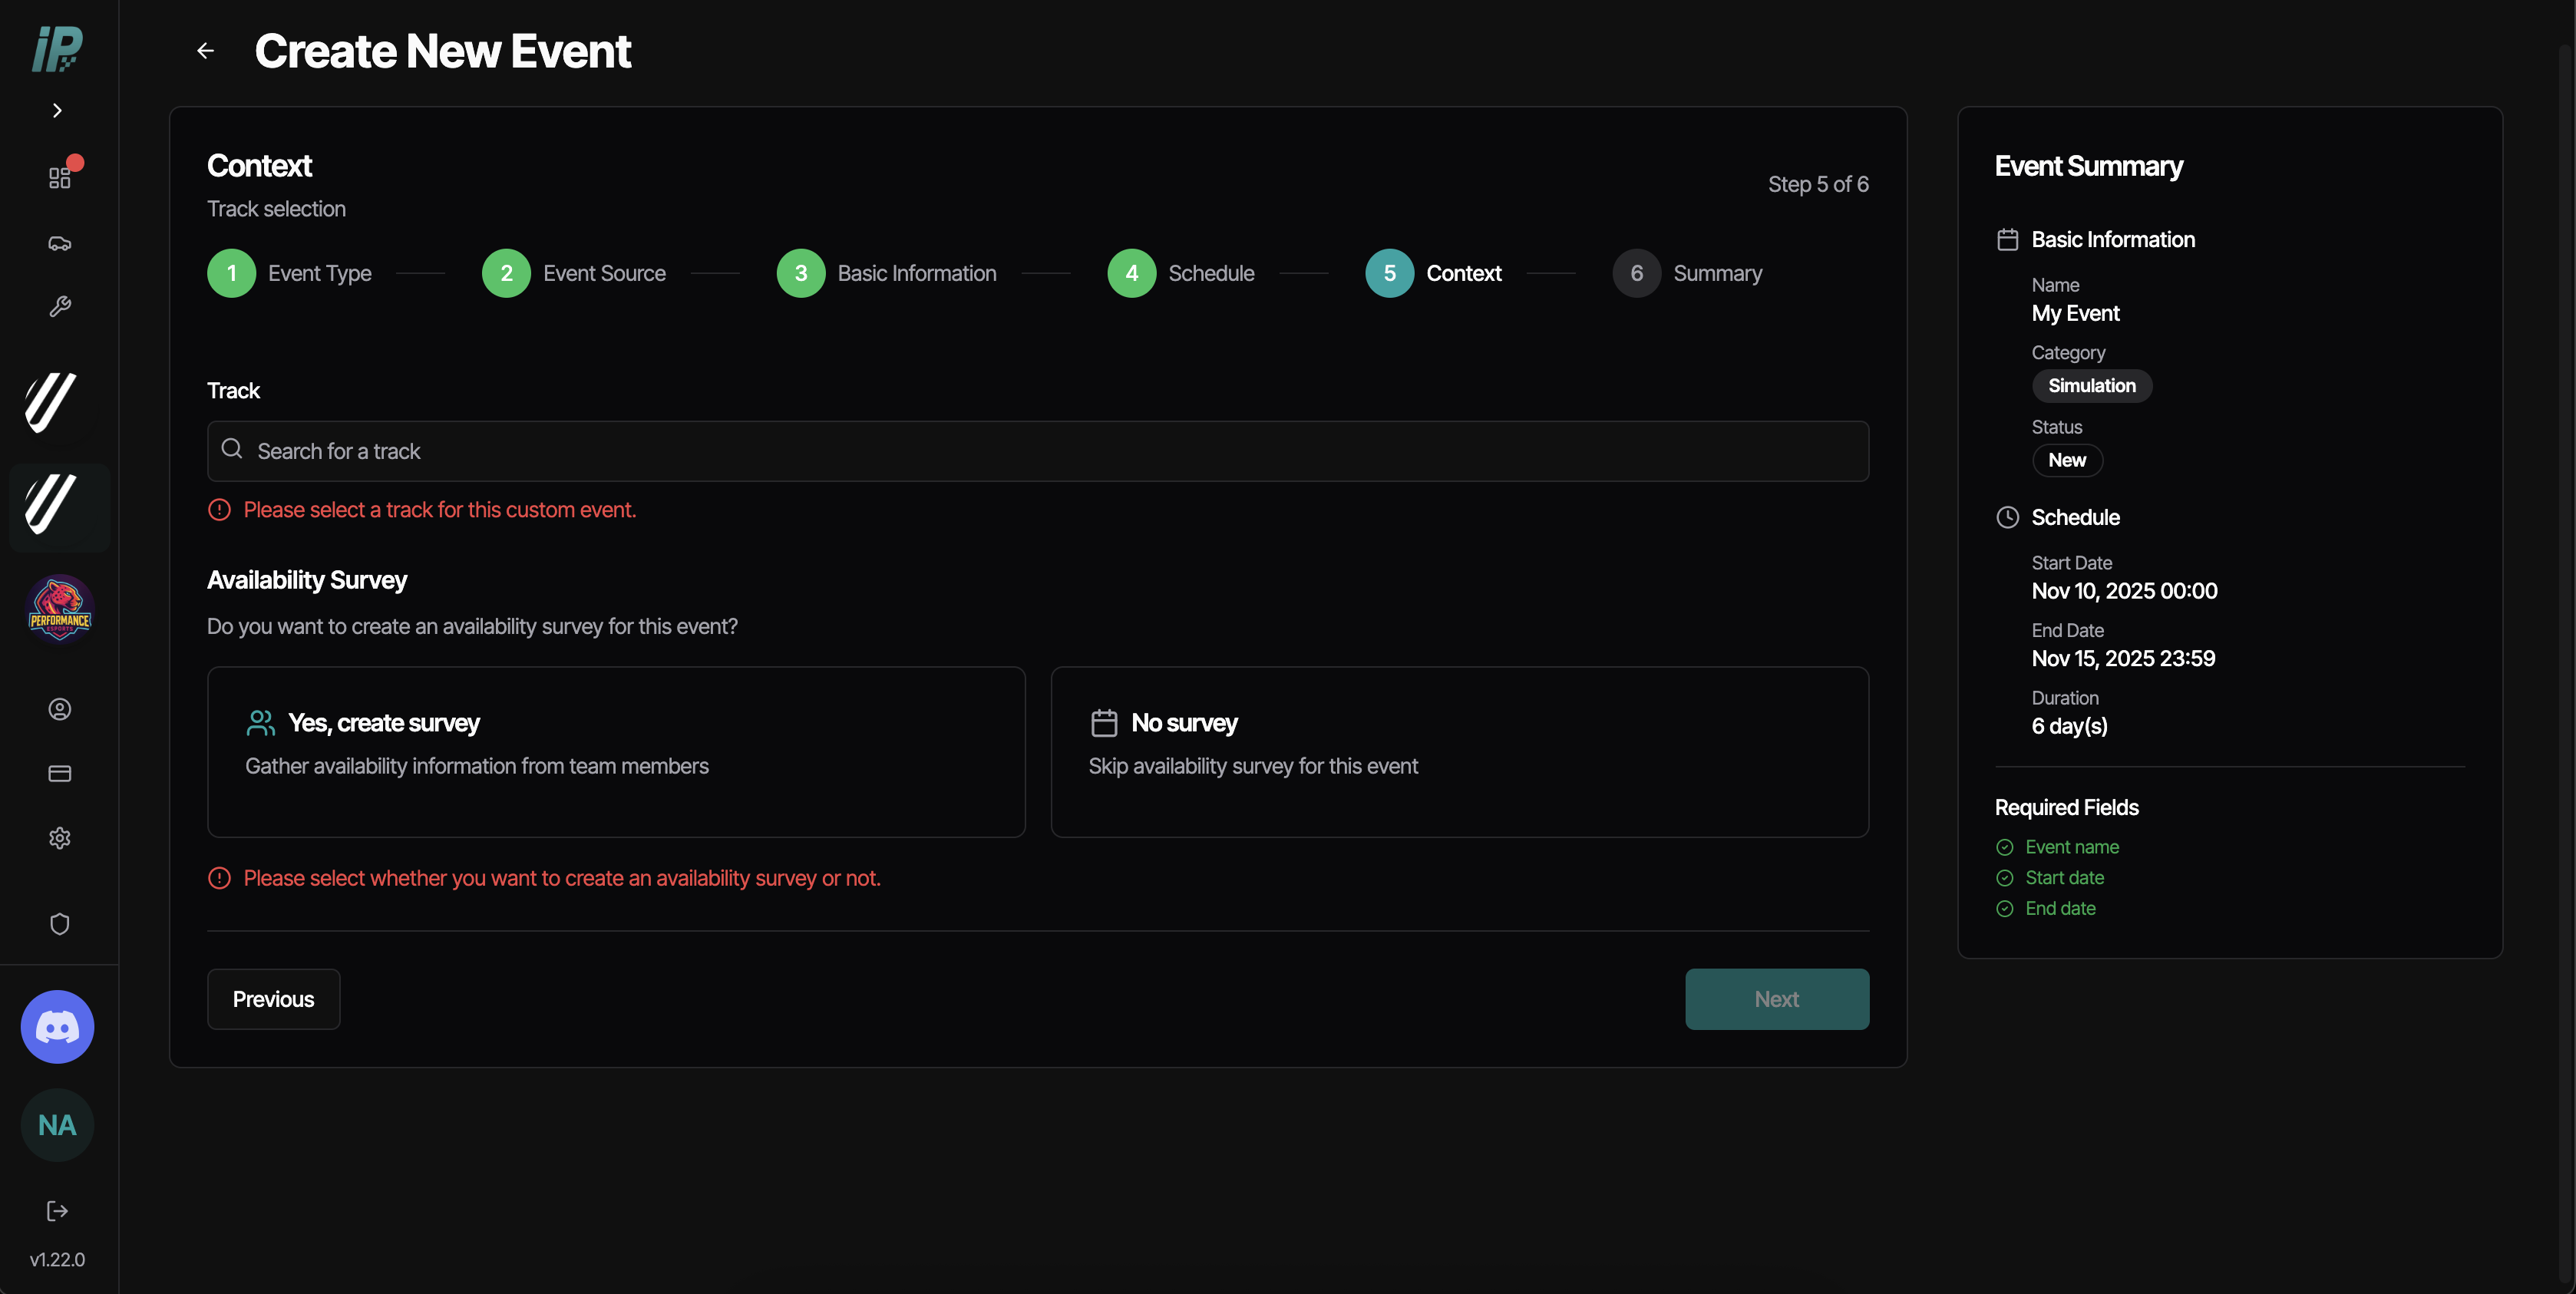The height and width of the screenshot is (1294, 2576).
Task: Click the Previous button
Action: pos(273,999)
